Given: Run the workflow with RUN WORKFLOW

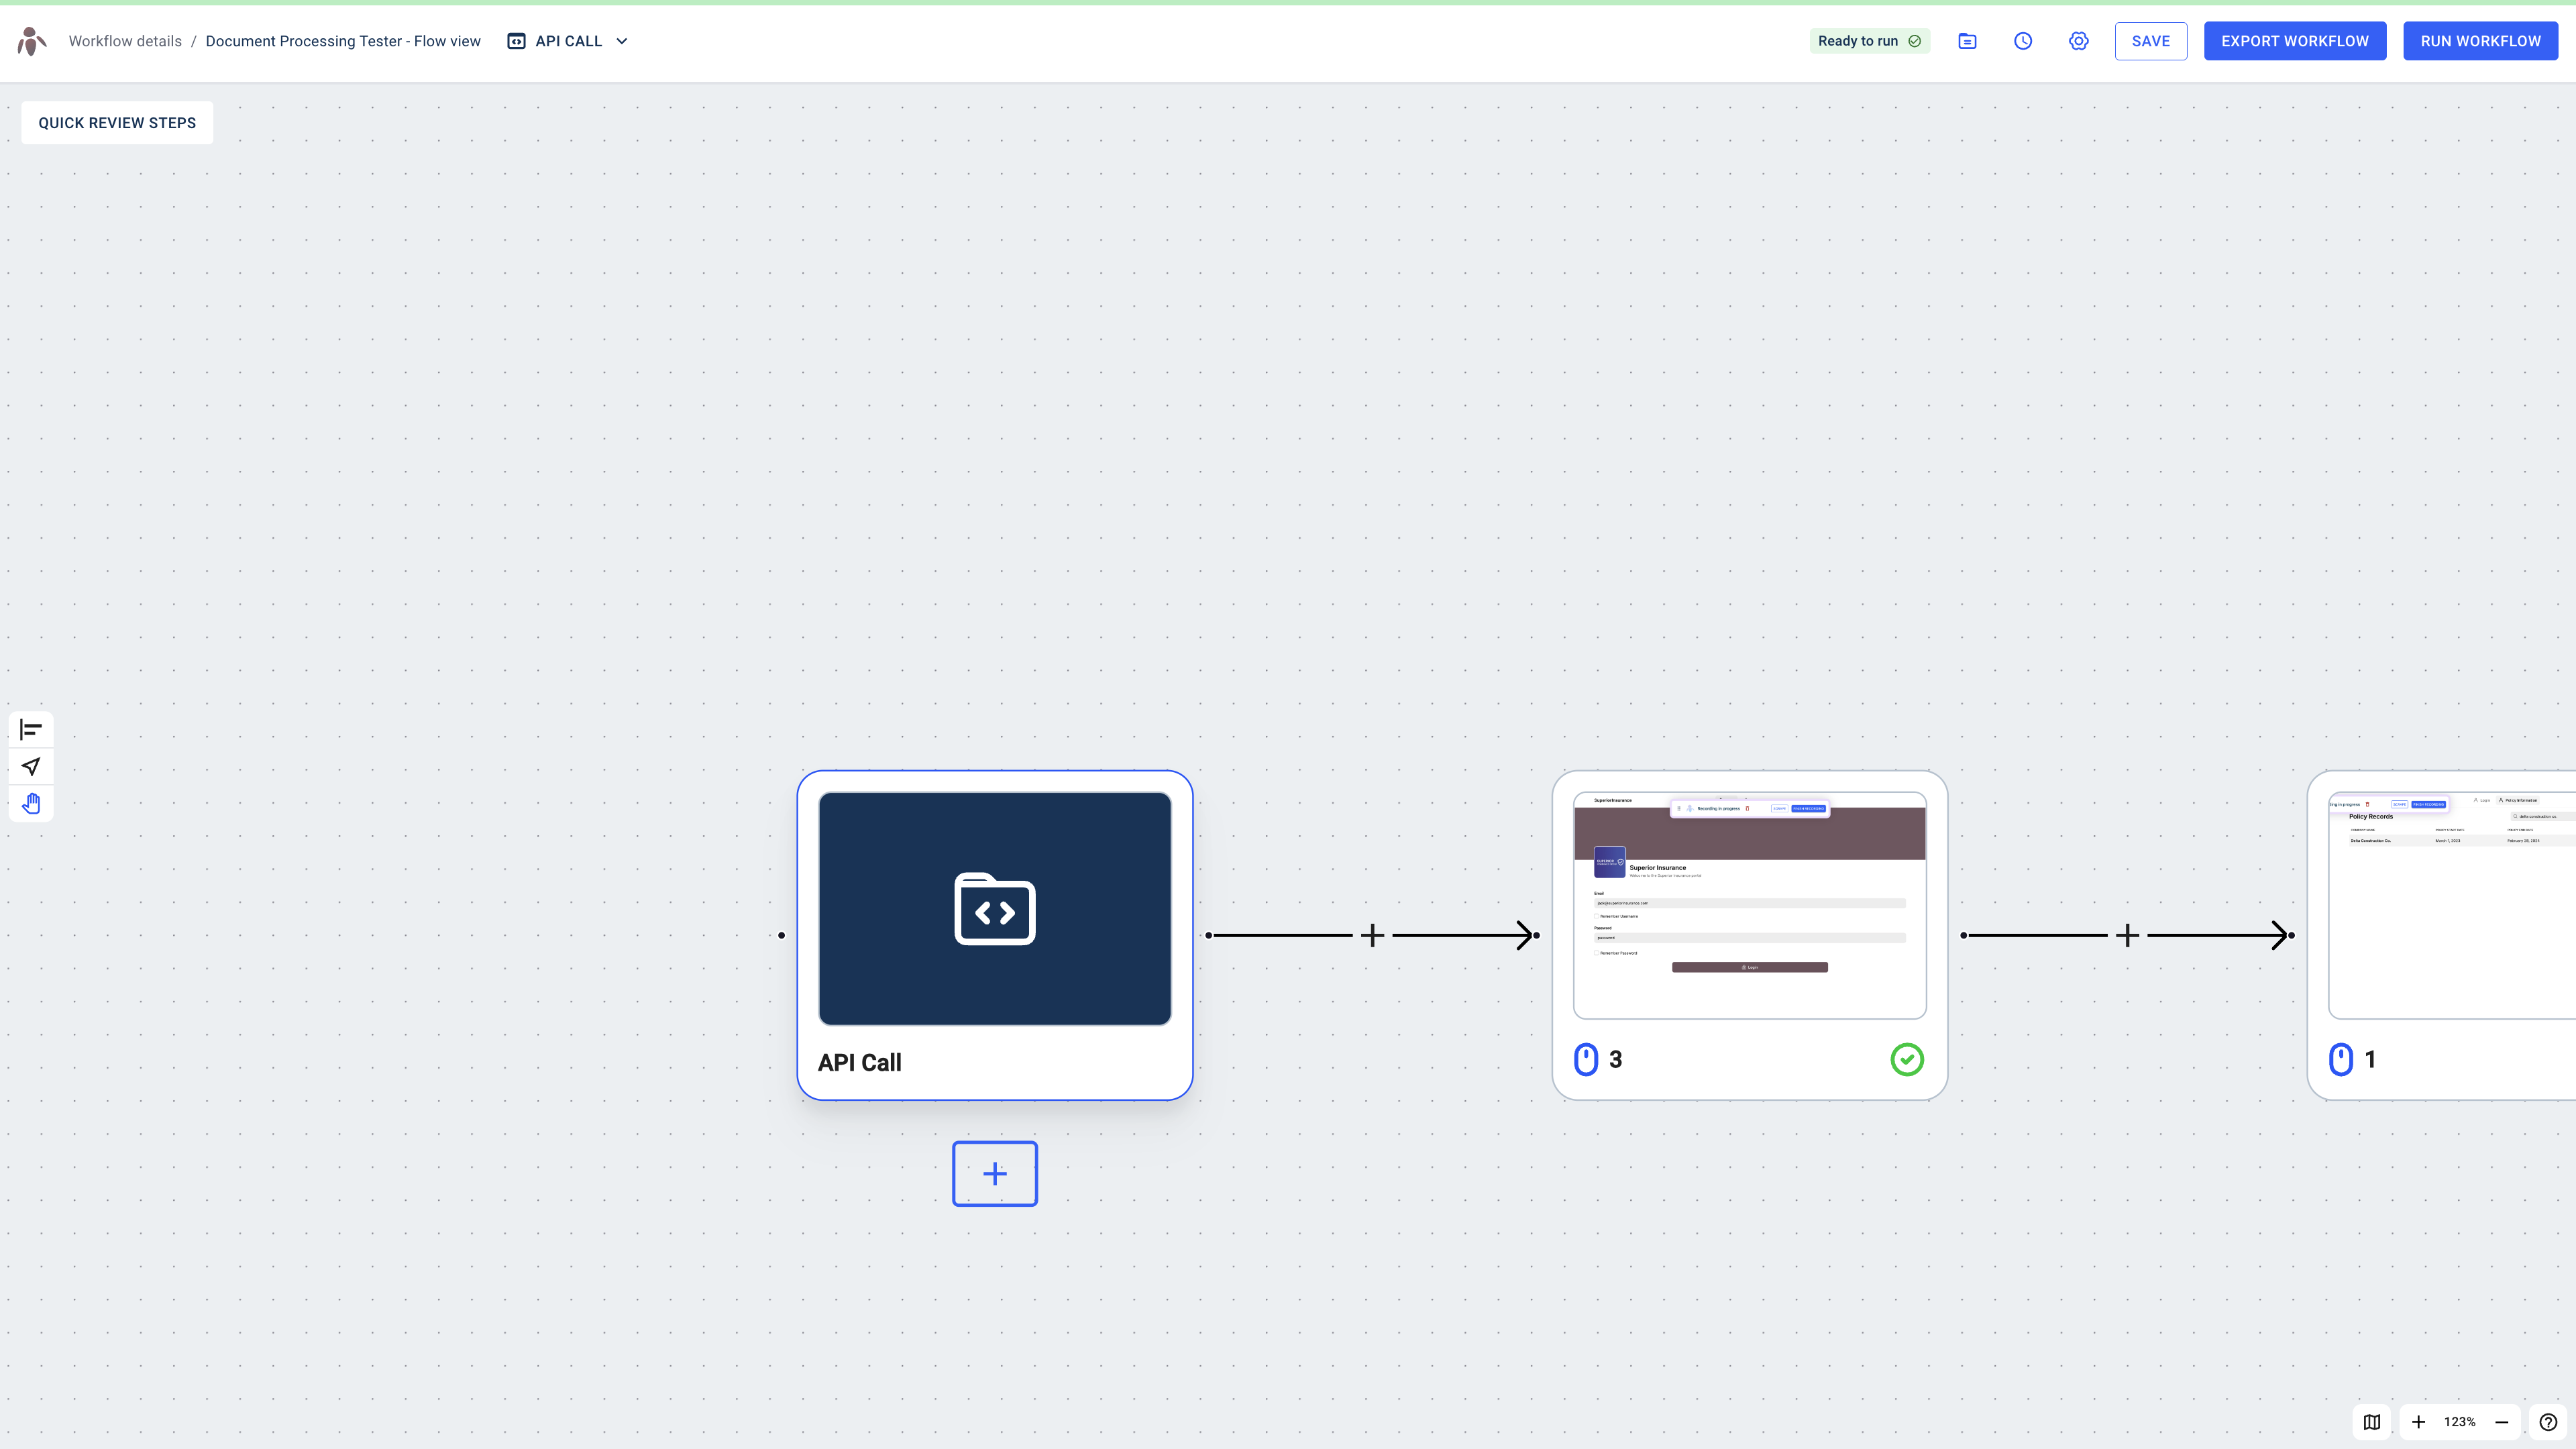Looking at the screenshot, I should (x=2480, y=41).
